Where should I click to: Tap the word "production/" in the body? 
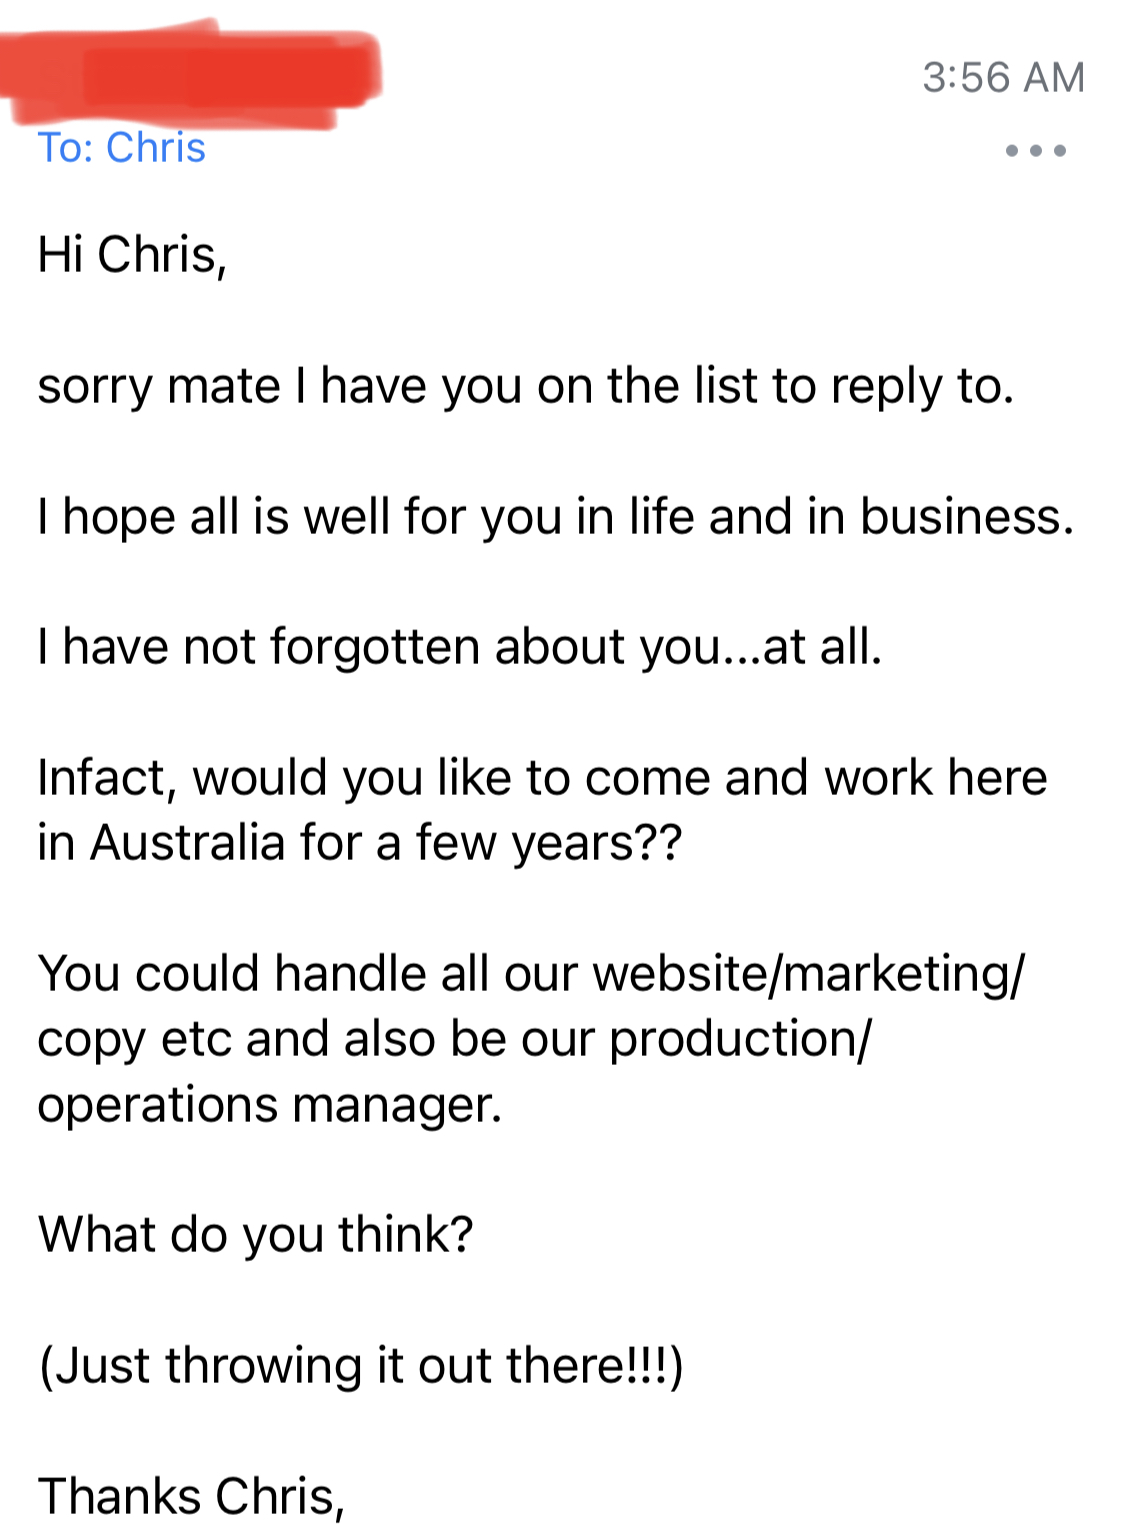[x=741, y=1040]
